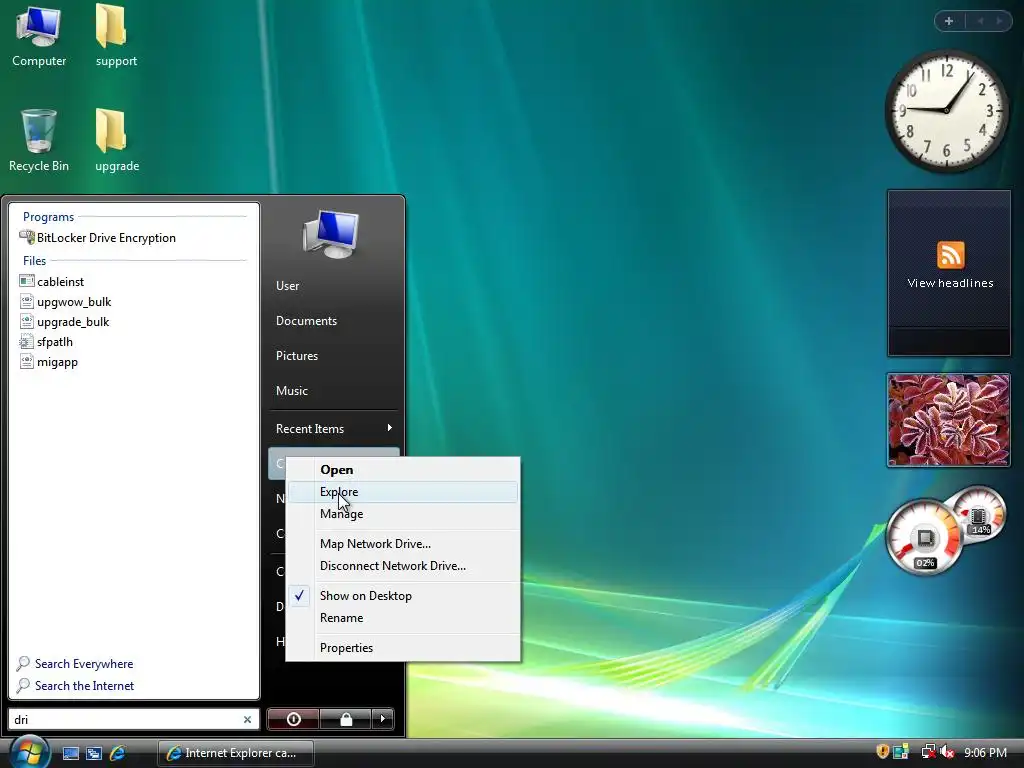Click the taskbar clock 9:06 PM
Viewport: 1024px width, 768px height.
[x=985, y=753]
